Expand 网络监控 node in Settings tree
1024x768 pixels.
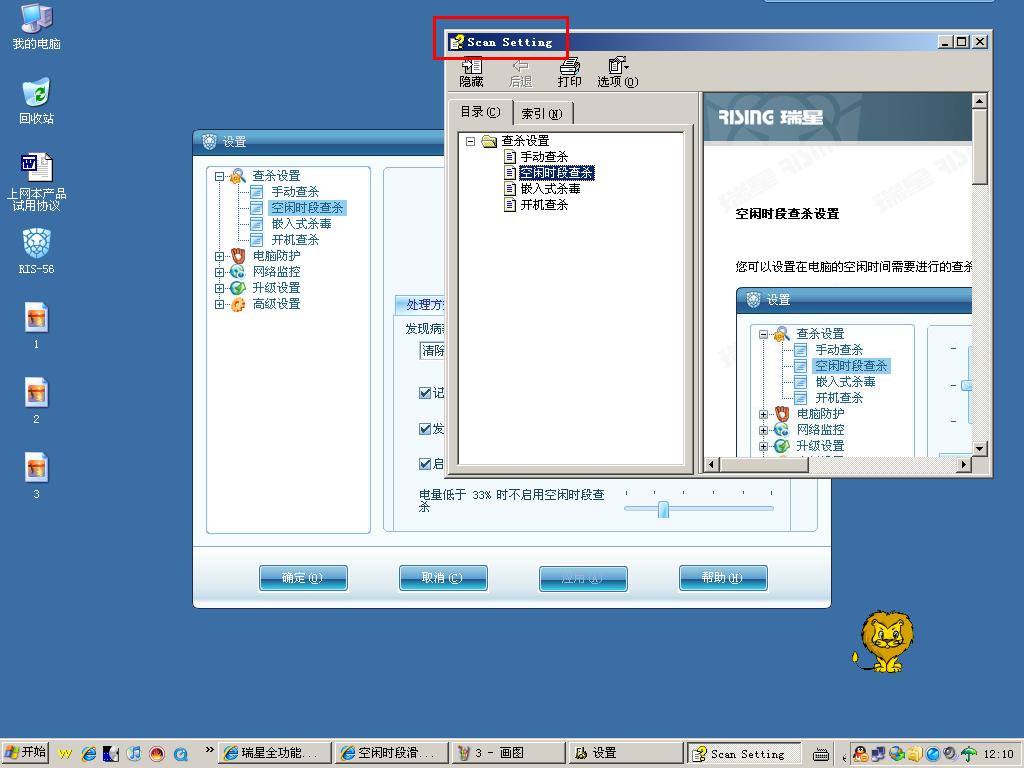[219, 272]
